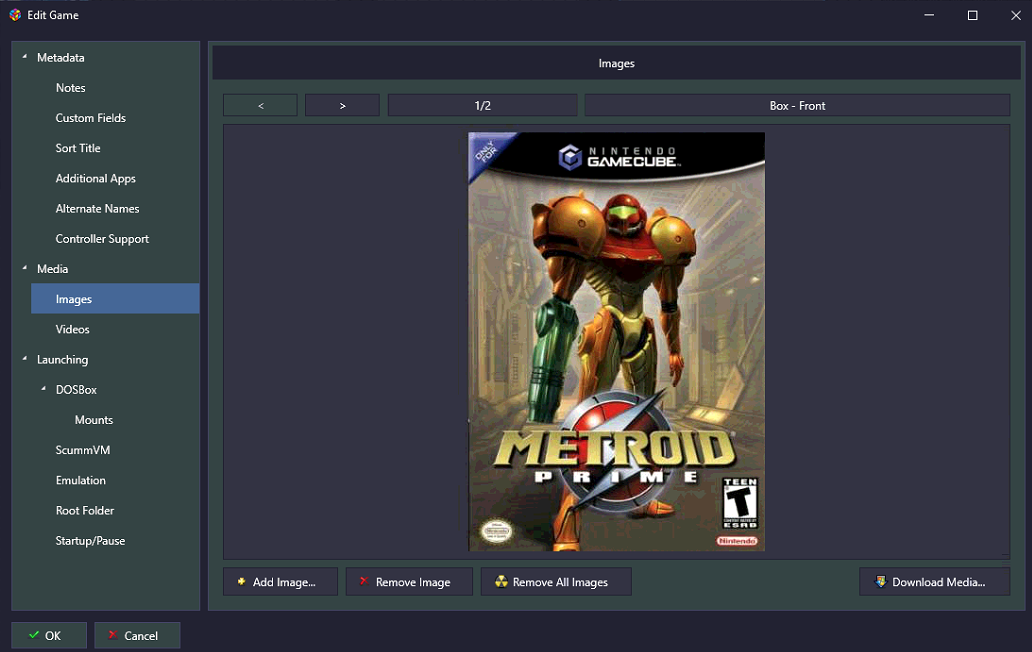Click the red X Remove Image icon

click(x=363, y=581)
